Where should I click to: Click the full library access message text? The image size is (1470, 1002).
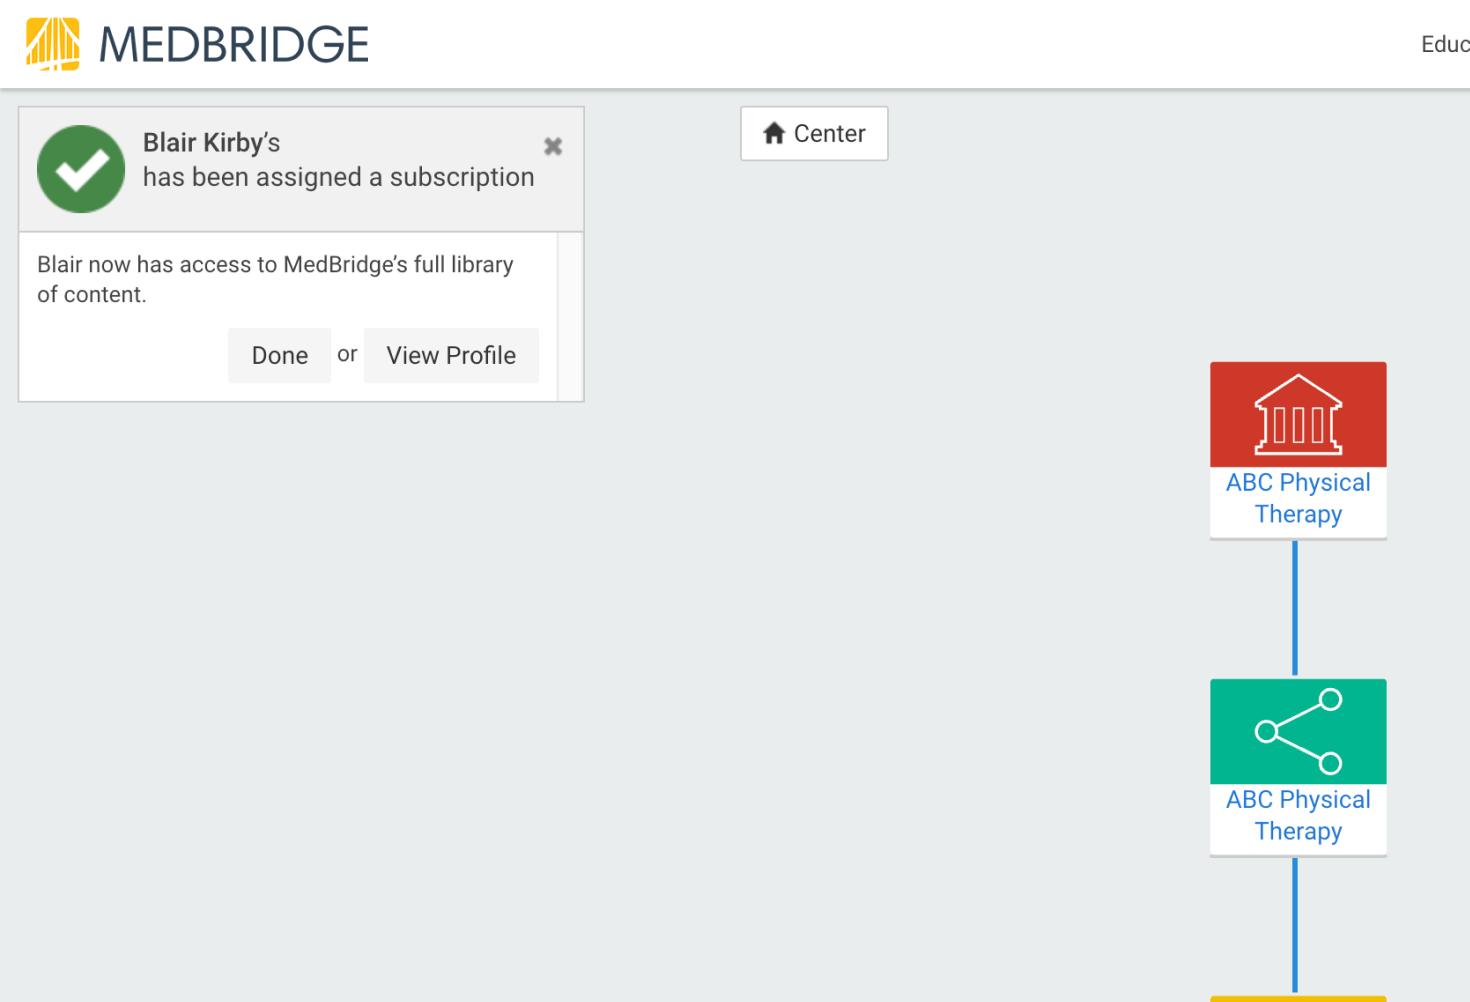(x=275, y=279)
